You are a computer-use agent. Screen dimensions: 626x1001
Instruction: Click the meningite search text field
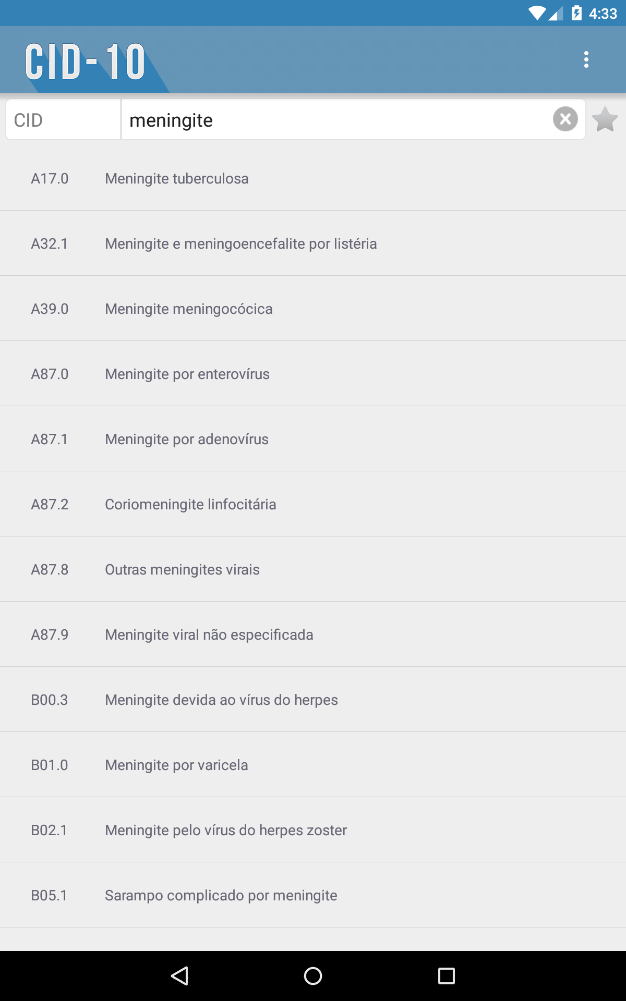click(x=335, y=120)
